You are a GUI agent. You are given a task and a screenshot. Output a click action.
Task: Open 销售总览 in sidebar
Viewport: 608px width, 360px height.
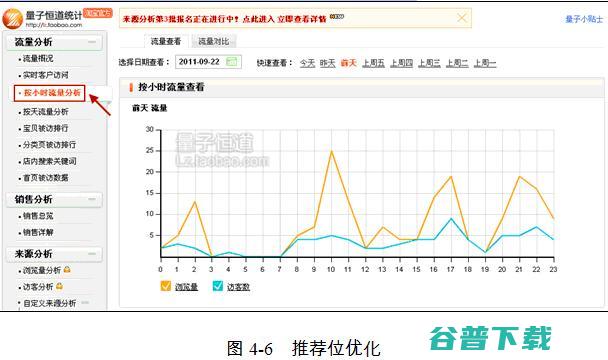[x=38, y=216]
